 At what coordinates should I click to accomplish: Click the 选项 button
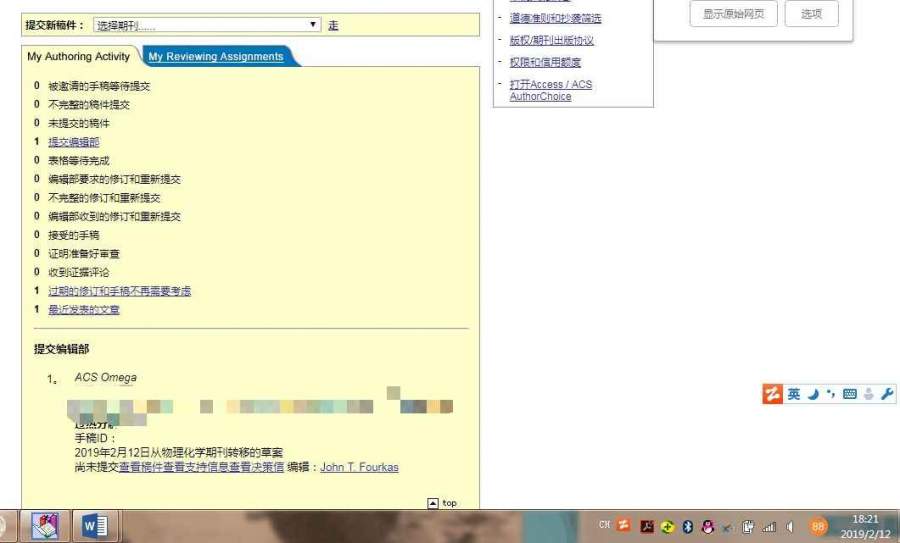point(812,13)
